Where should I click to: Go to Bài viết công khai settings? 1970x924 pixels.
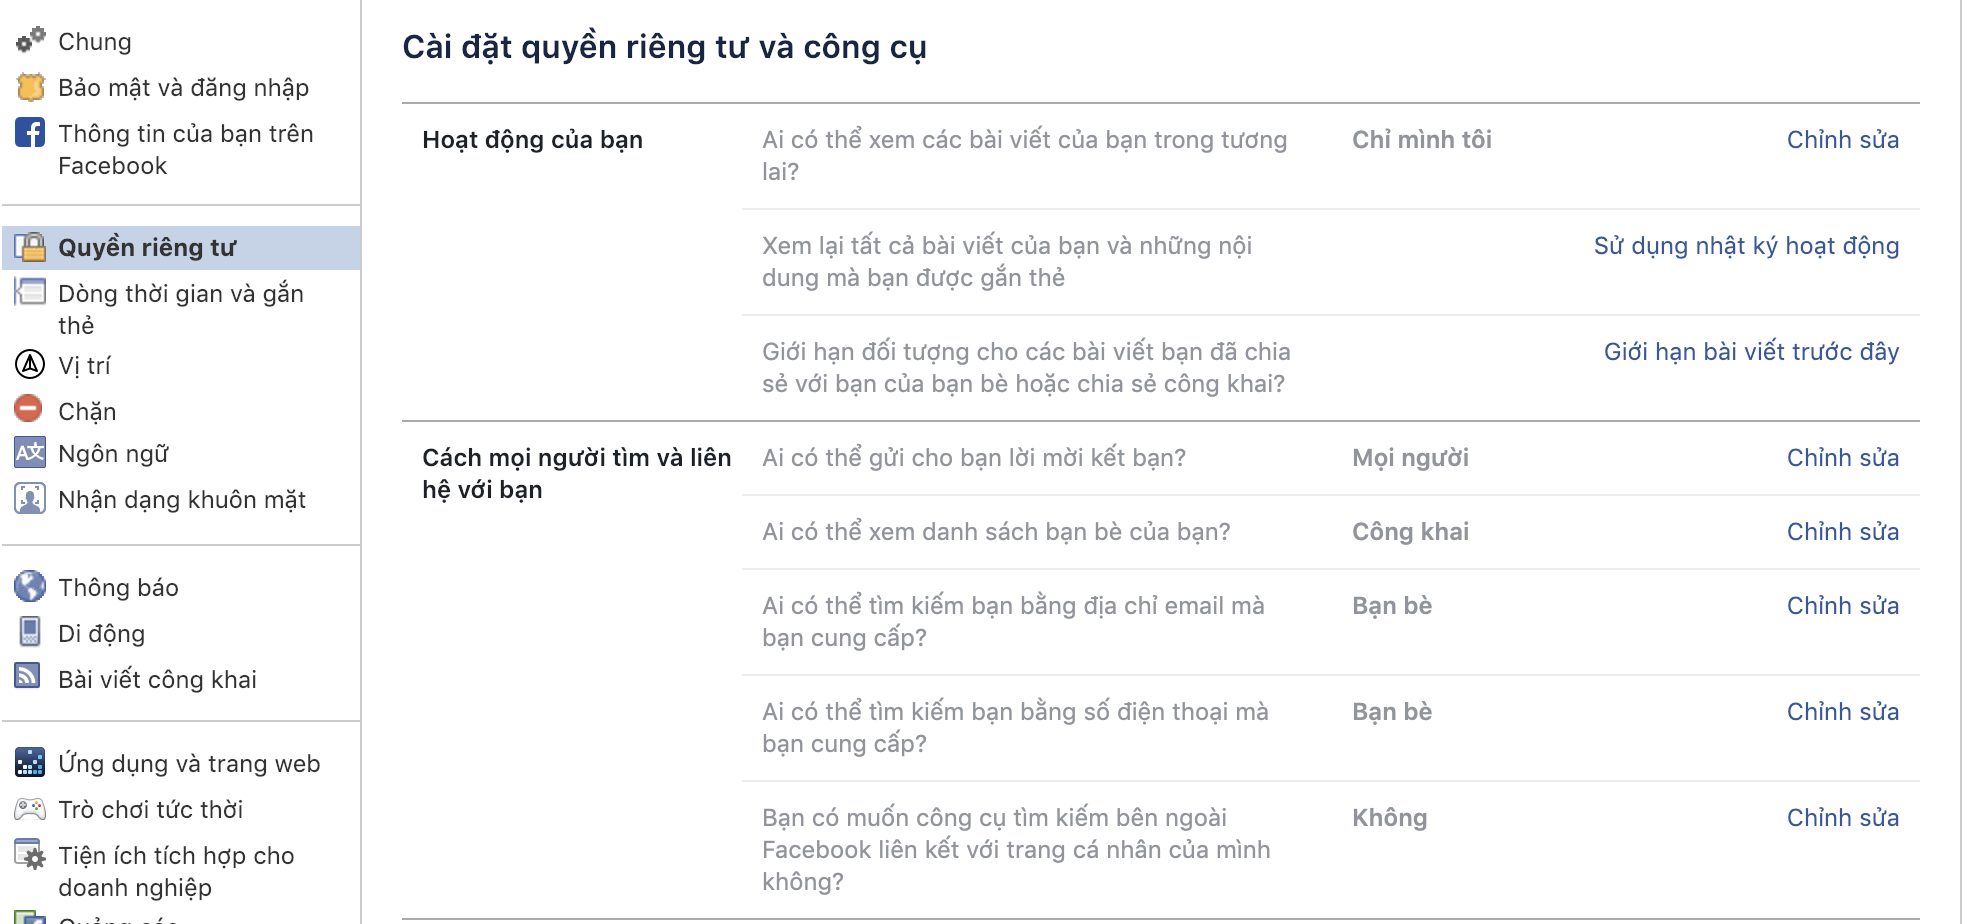click(157, 680)
